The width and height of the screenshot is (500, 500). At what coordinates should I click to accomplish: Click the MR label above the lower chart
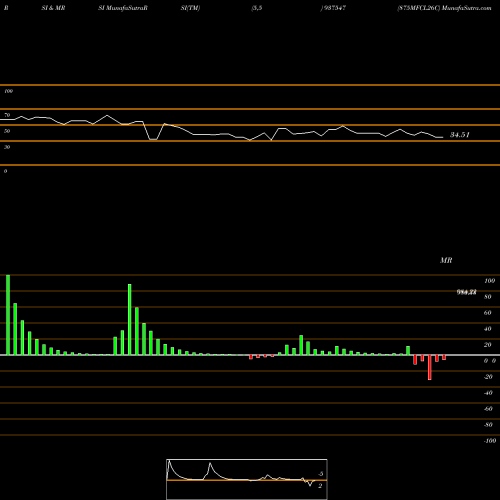pos(446,260)
